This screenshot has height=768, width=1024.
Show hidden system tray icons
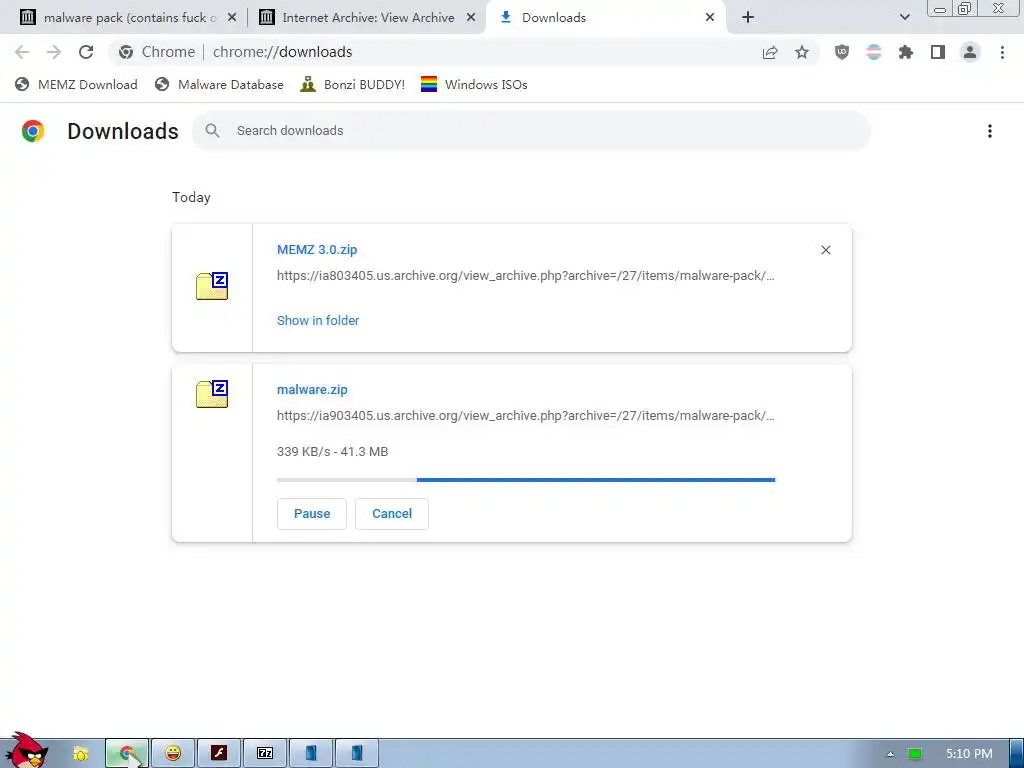[889, 754]
